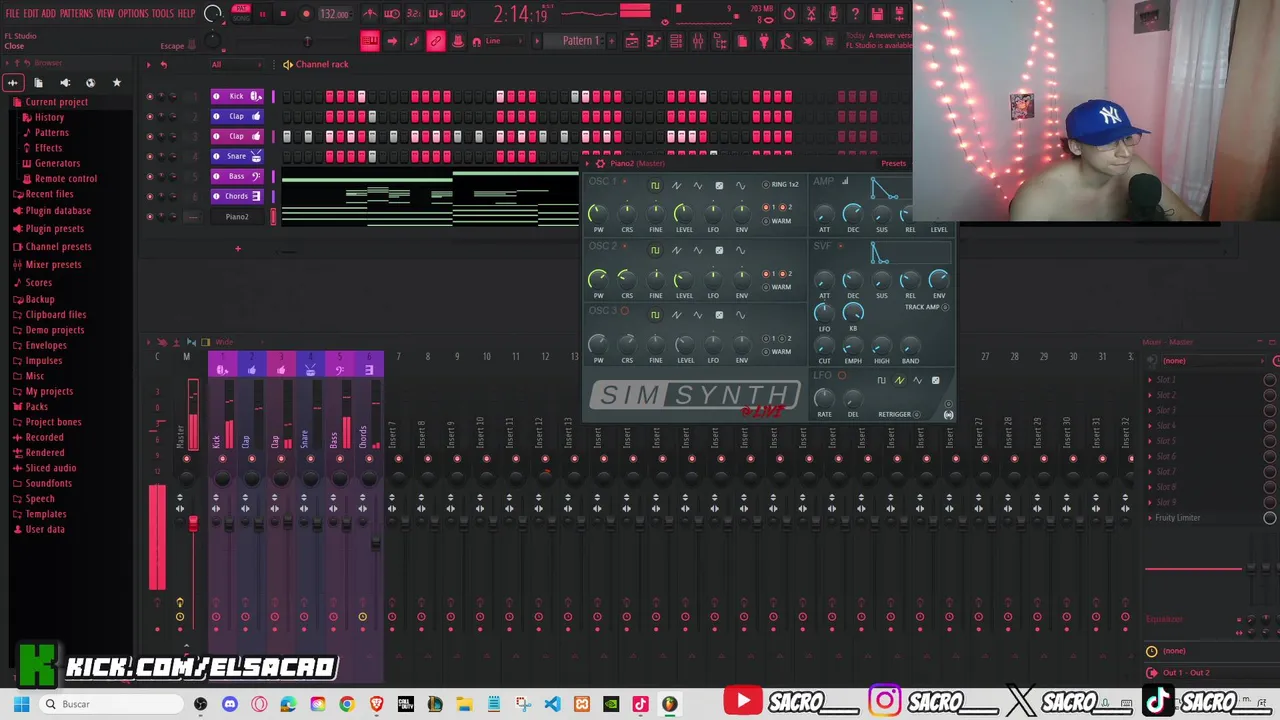Open the FILE menu

(x=12, y=13)
